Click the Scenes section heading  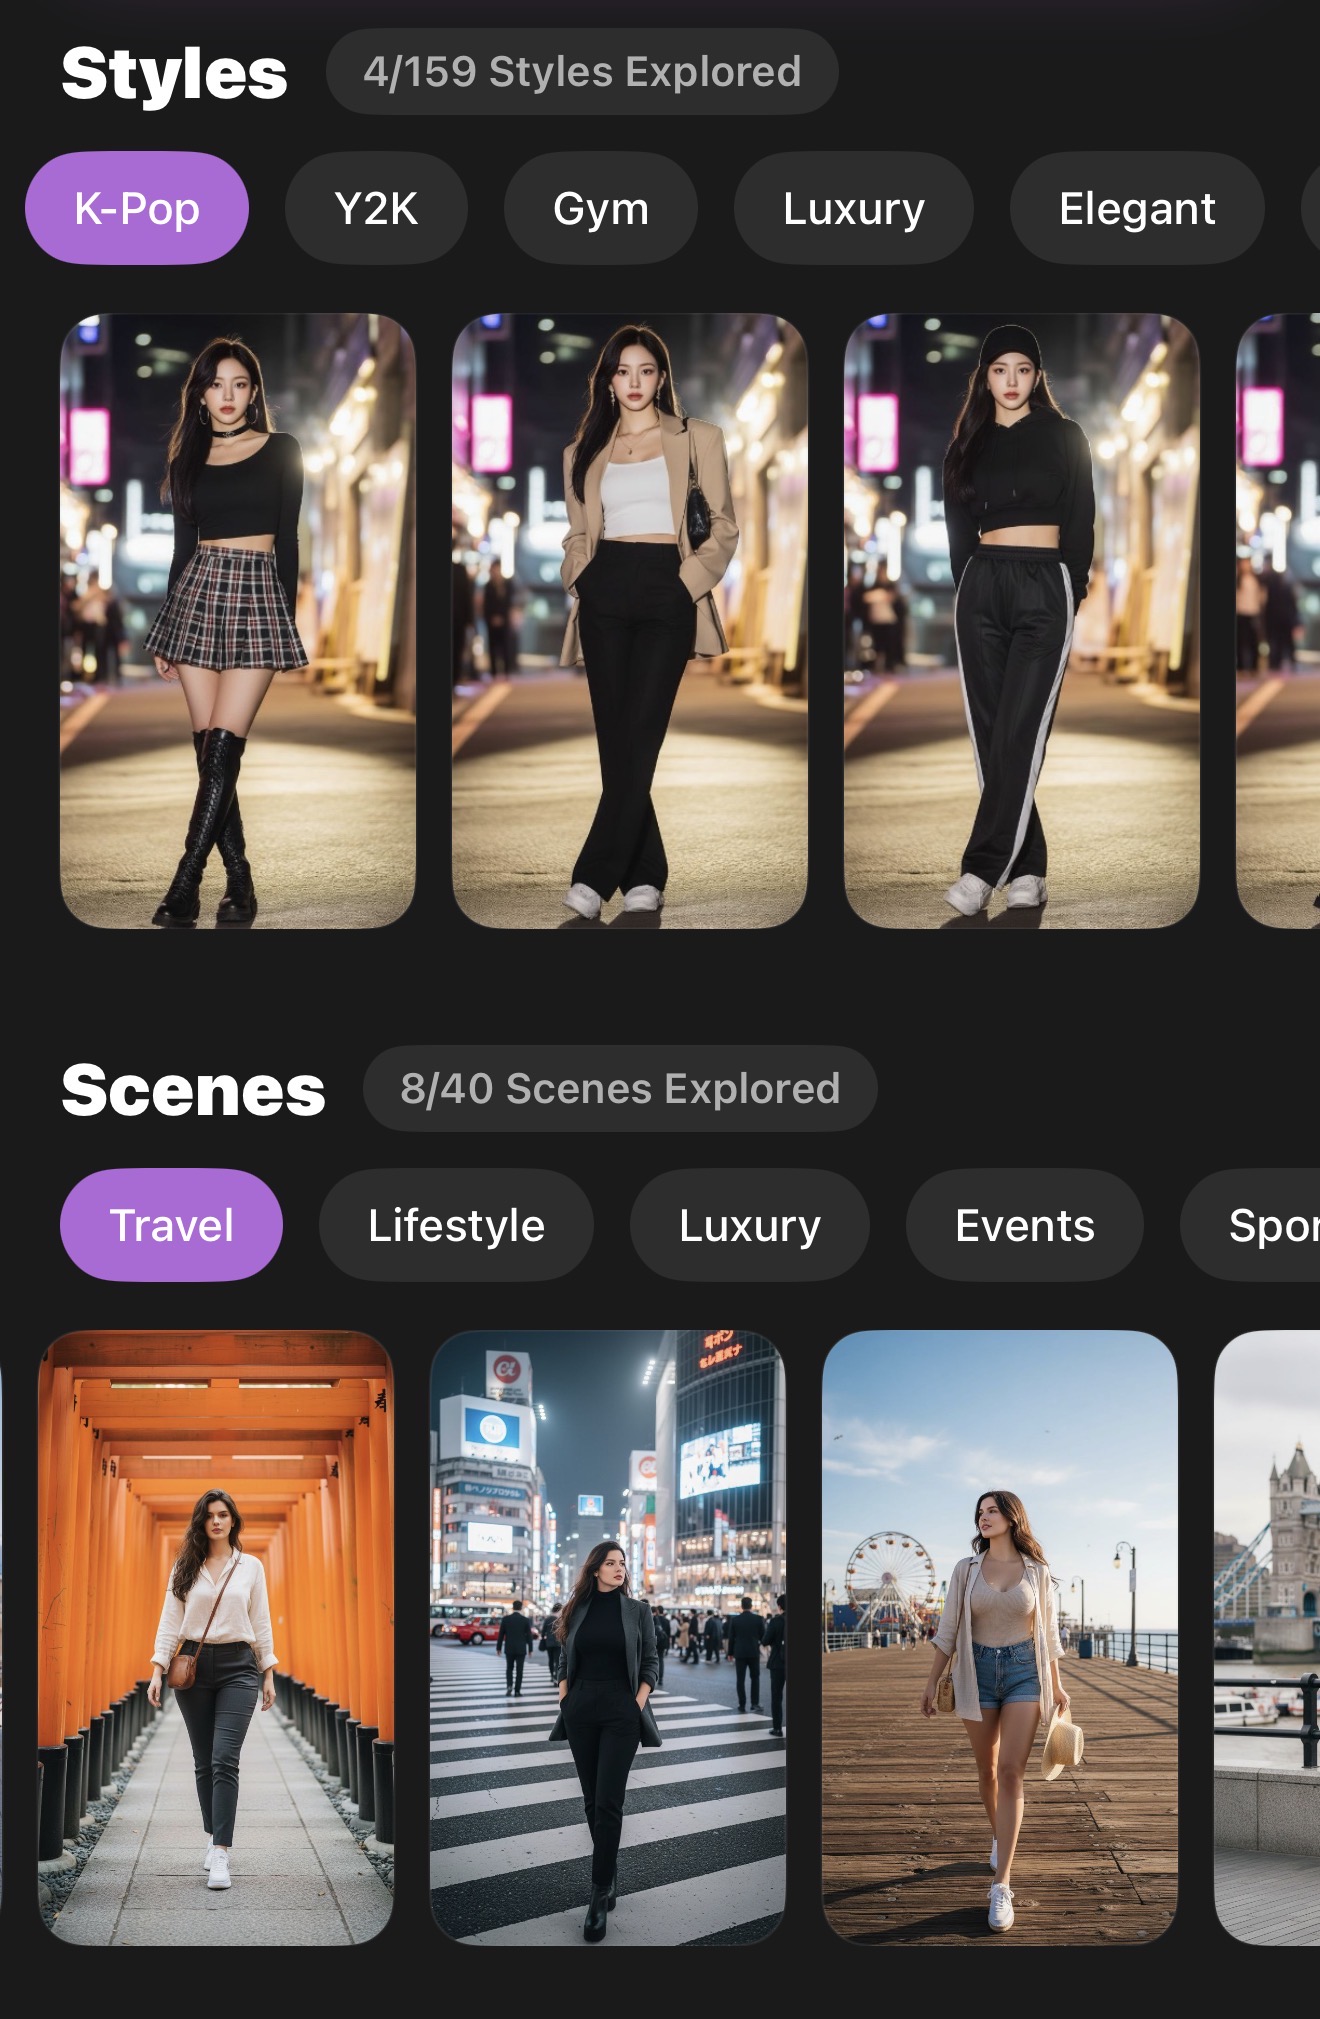pos(193,1090)
